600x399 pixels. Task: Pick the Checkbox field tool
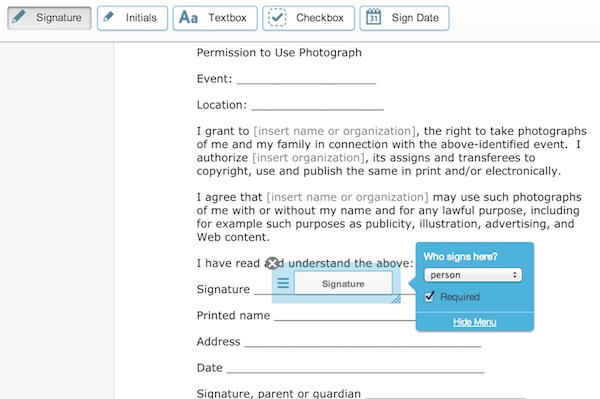click(308, 18)
